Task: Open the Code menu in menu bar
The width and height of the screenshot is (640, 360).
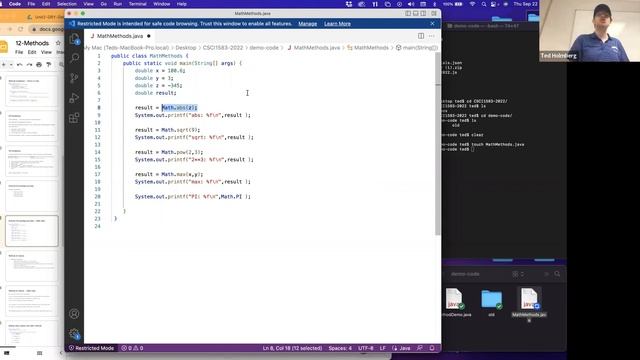Action: tap(15, 4)
